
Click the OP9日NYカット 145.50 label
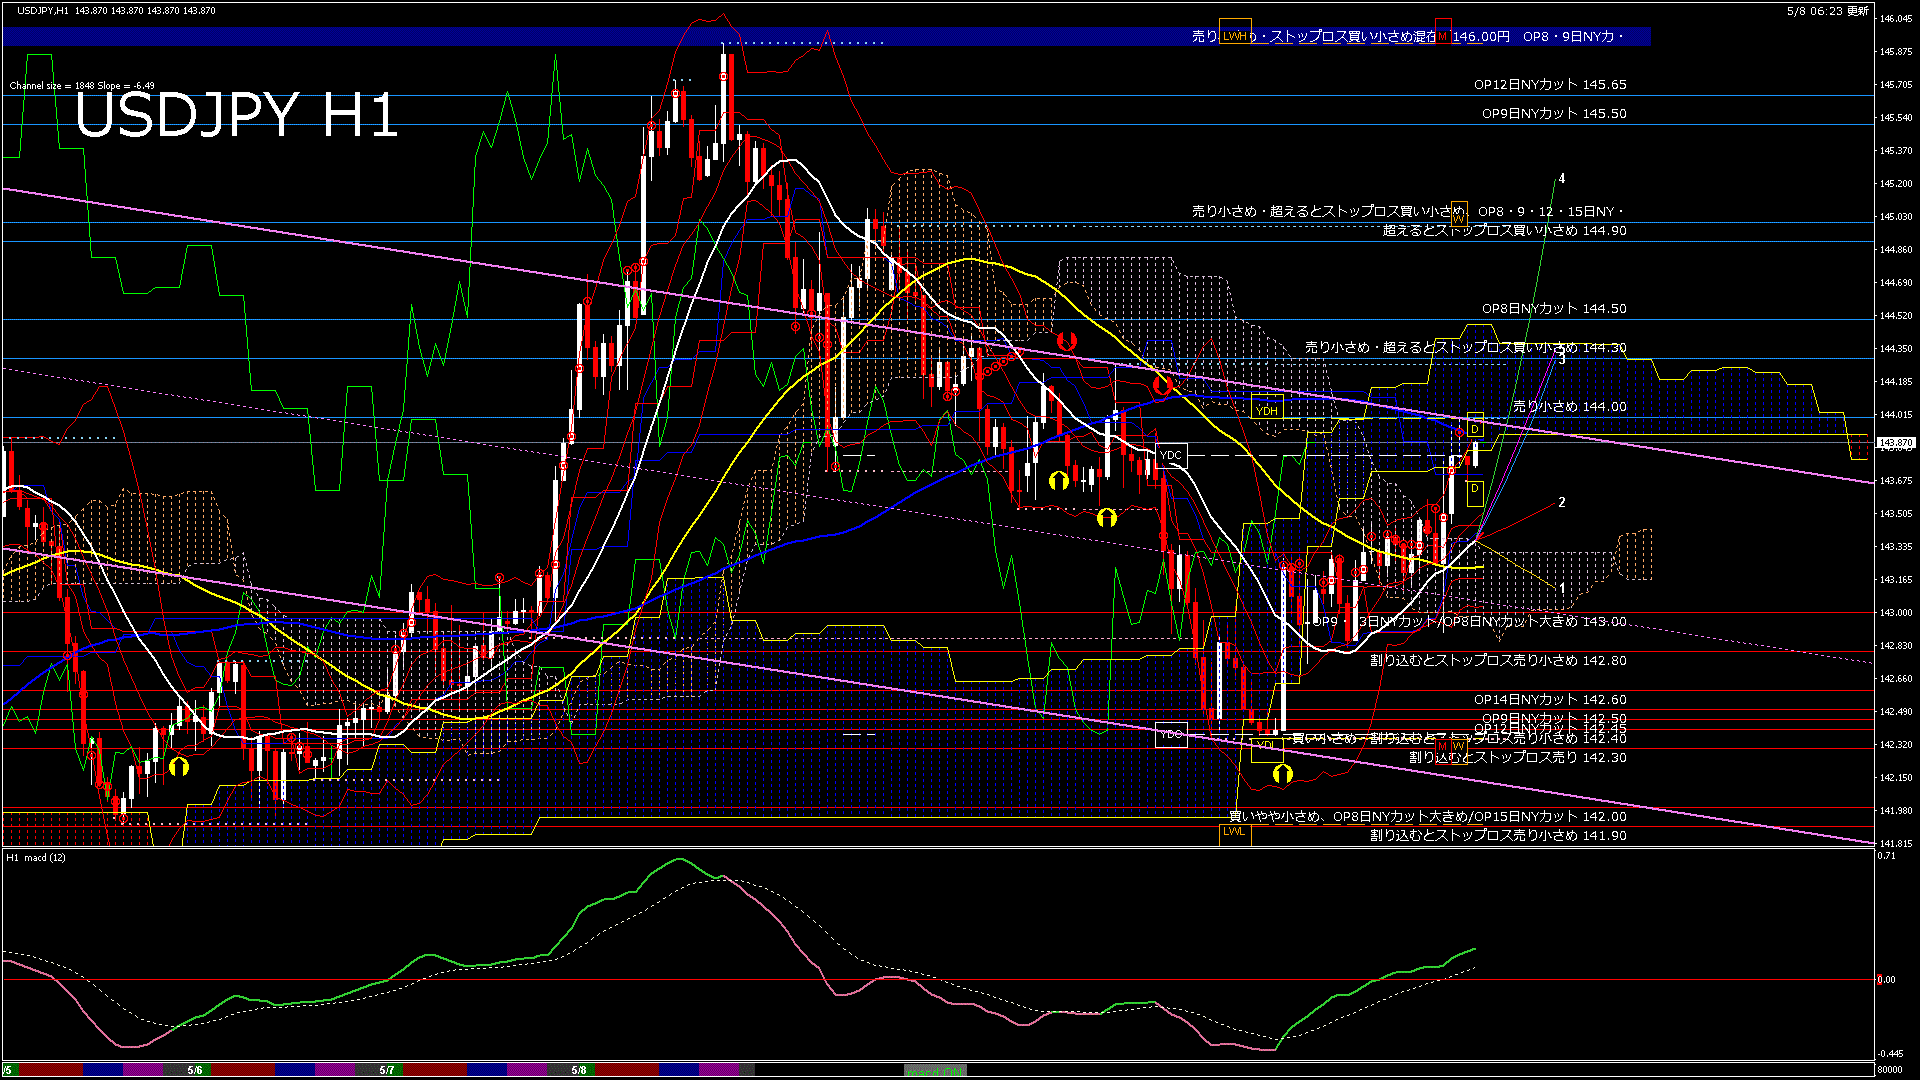click(1554, 114)
